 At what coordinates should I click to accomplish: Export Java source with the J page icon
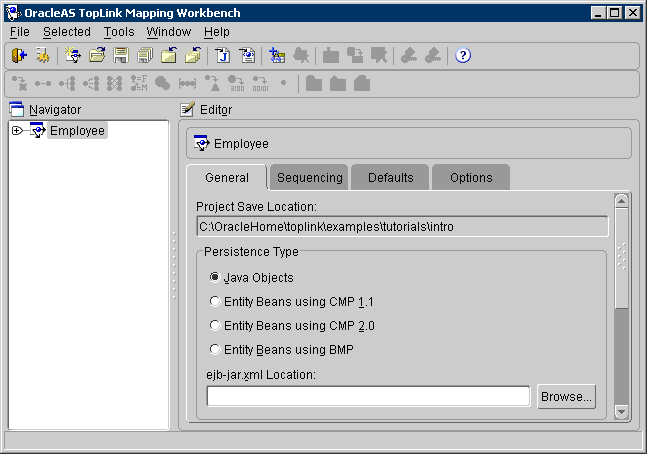click(223, 55)
